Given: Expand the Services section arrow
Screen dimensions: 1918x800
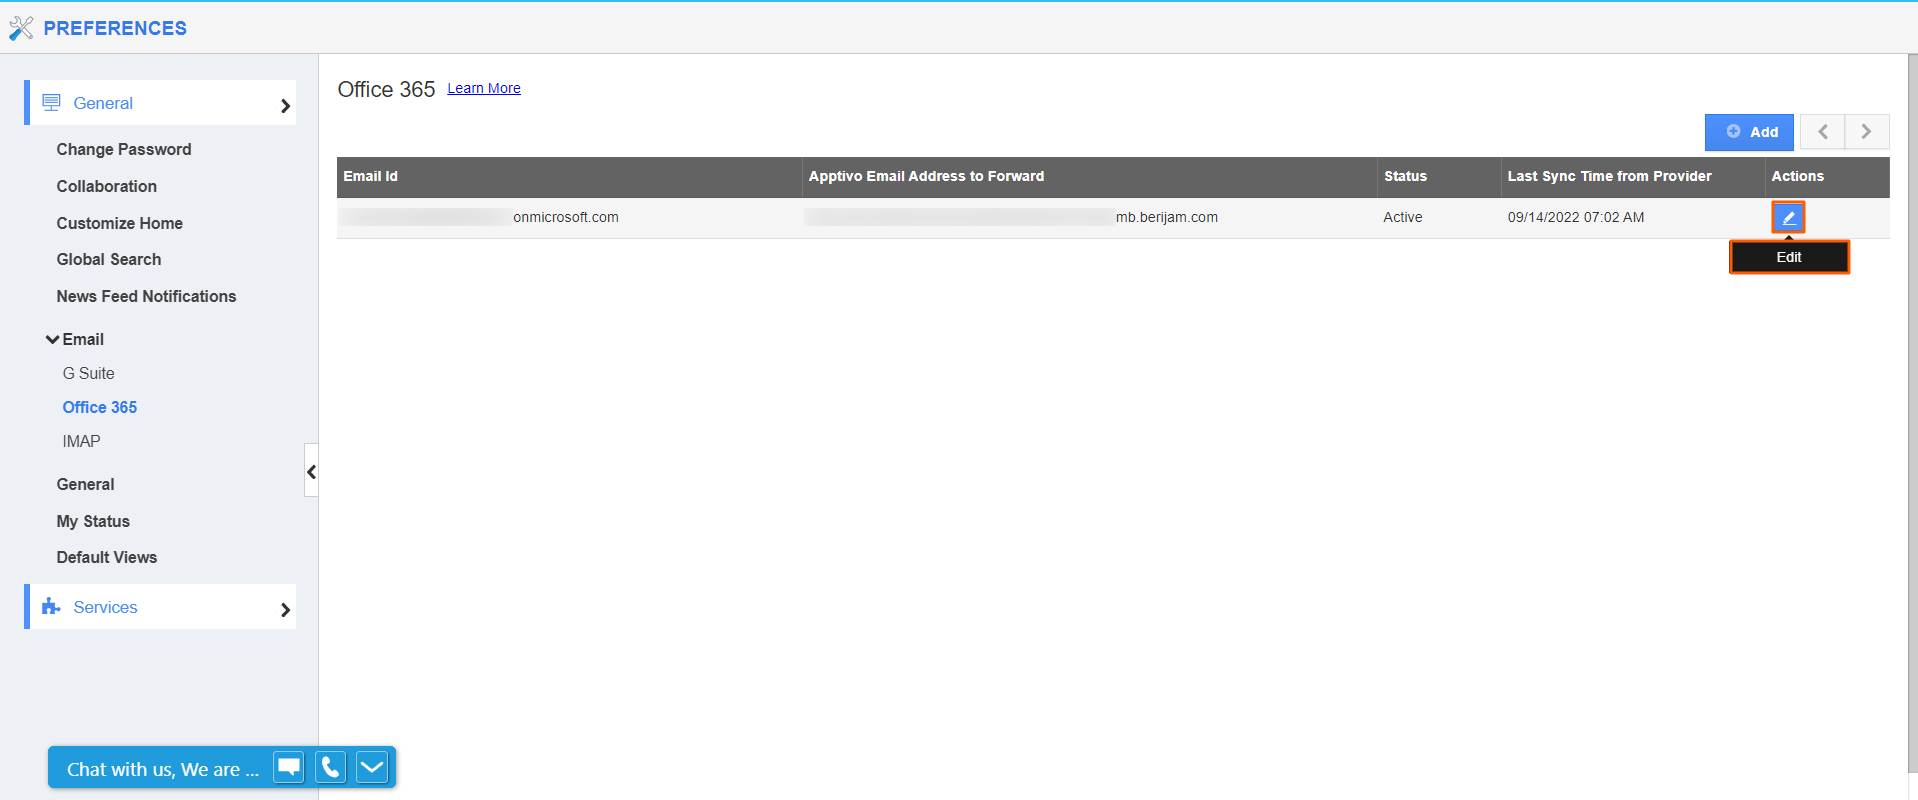Looking at the screenshot, I should (x=285, y=609).
